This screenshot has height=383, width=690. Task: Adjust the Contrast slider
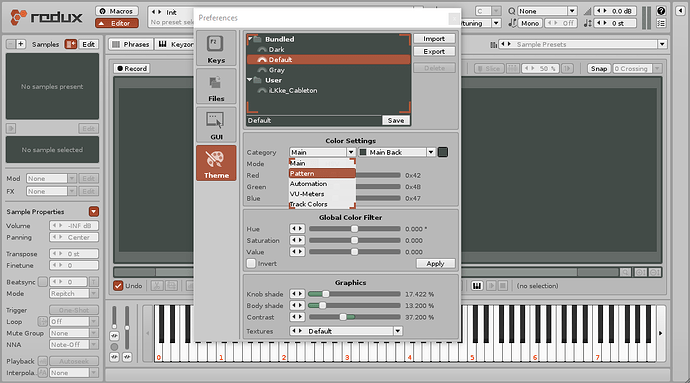click(343, 317)
